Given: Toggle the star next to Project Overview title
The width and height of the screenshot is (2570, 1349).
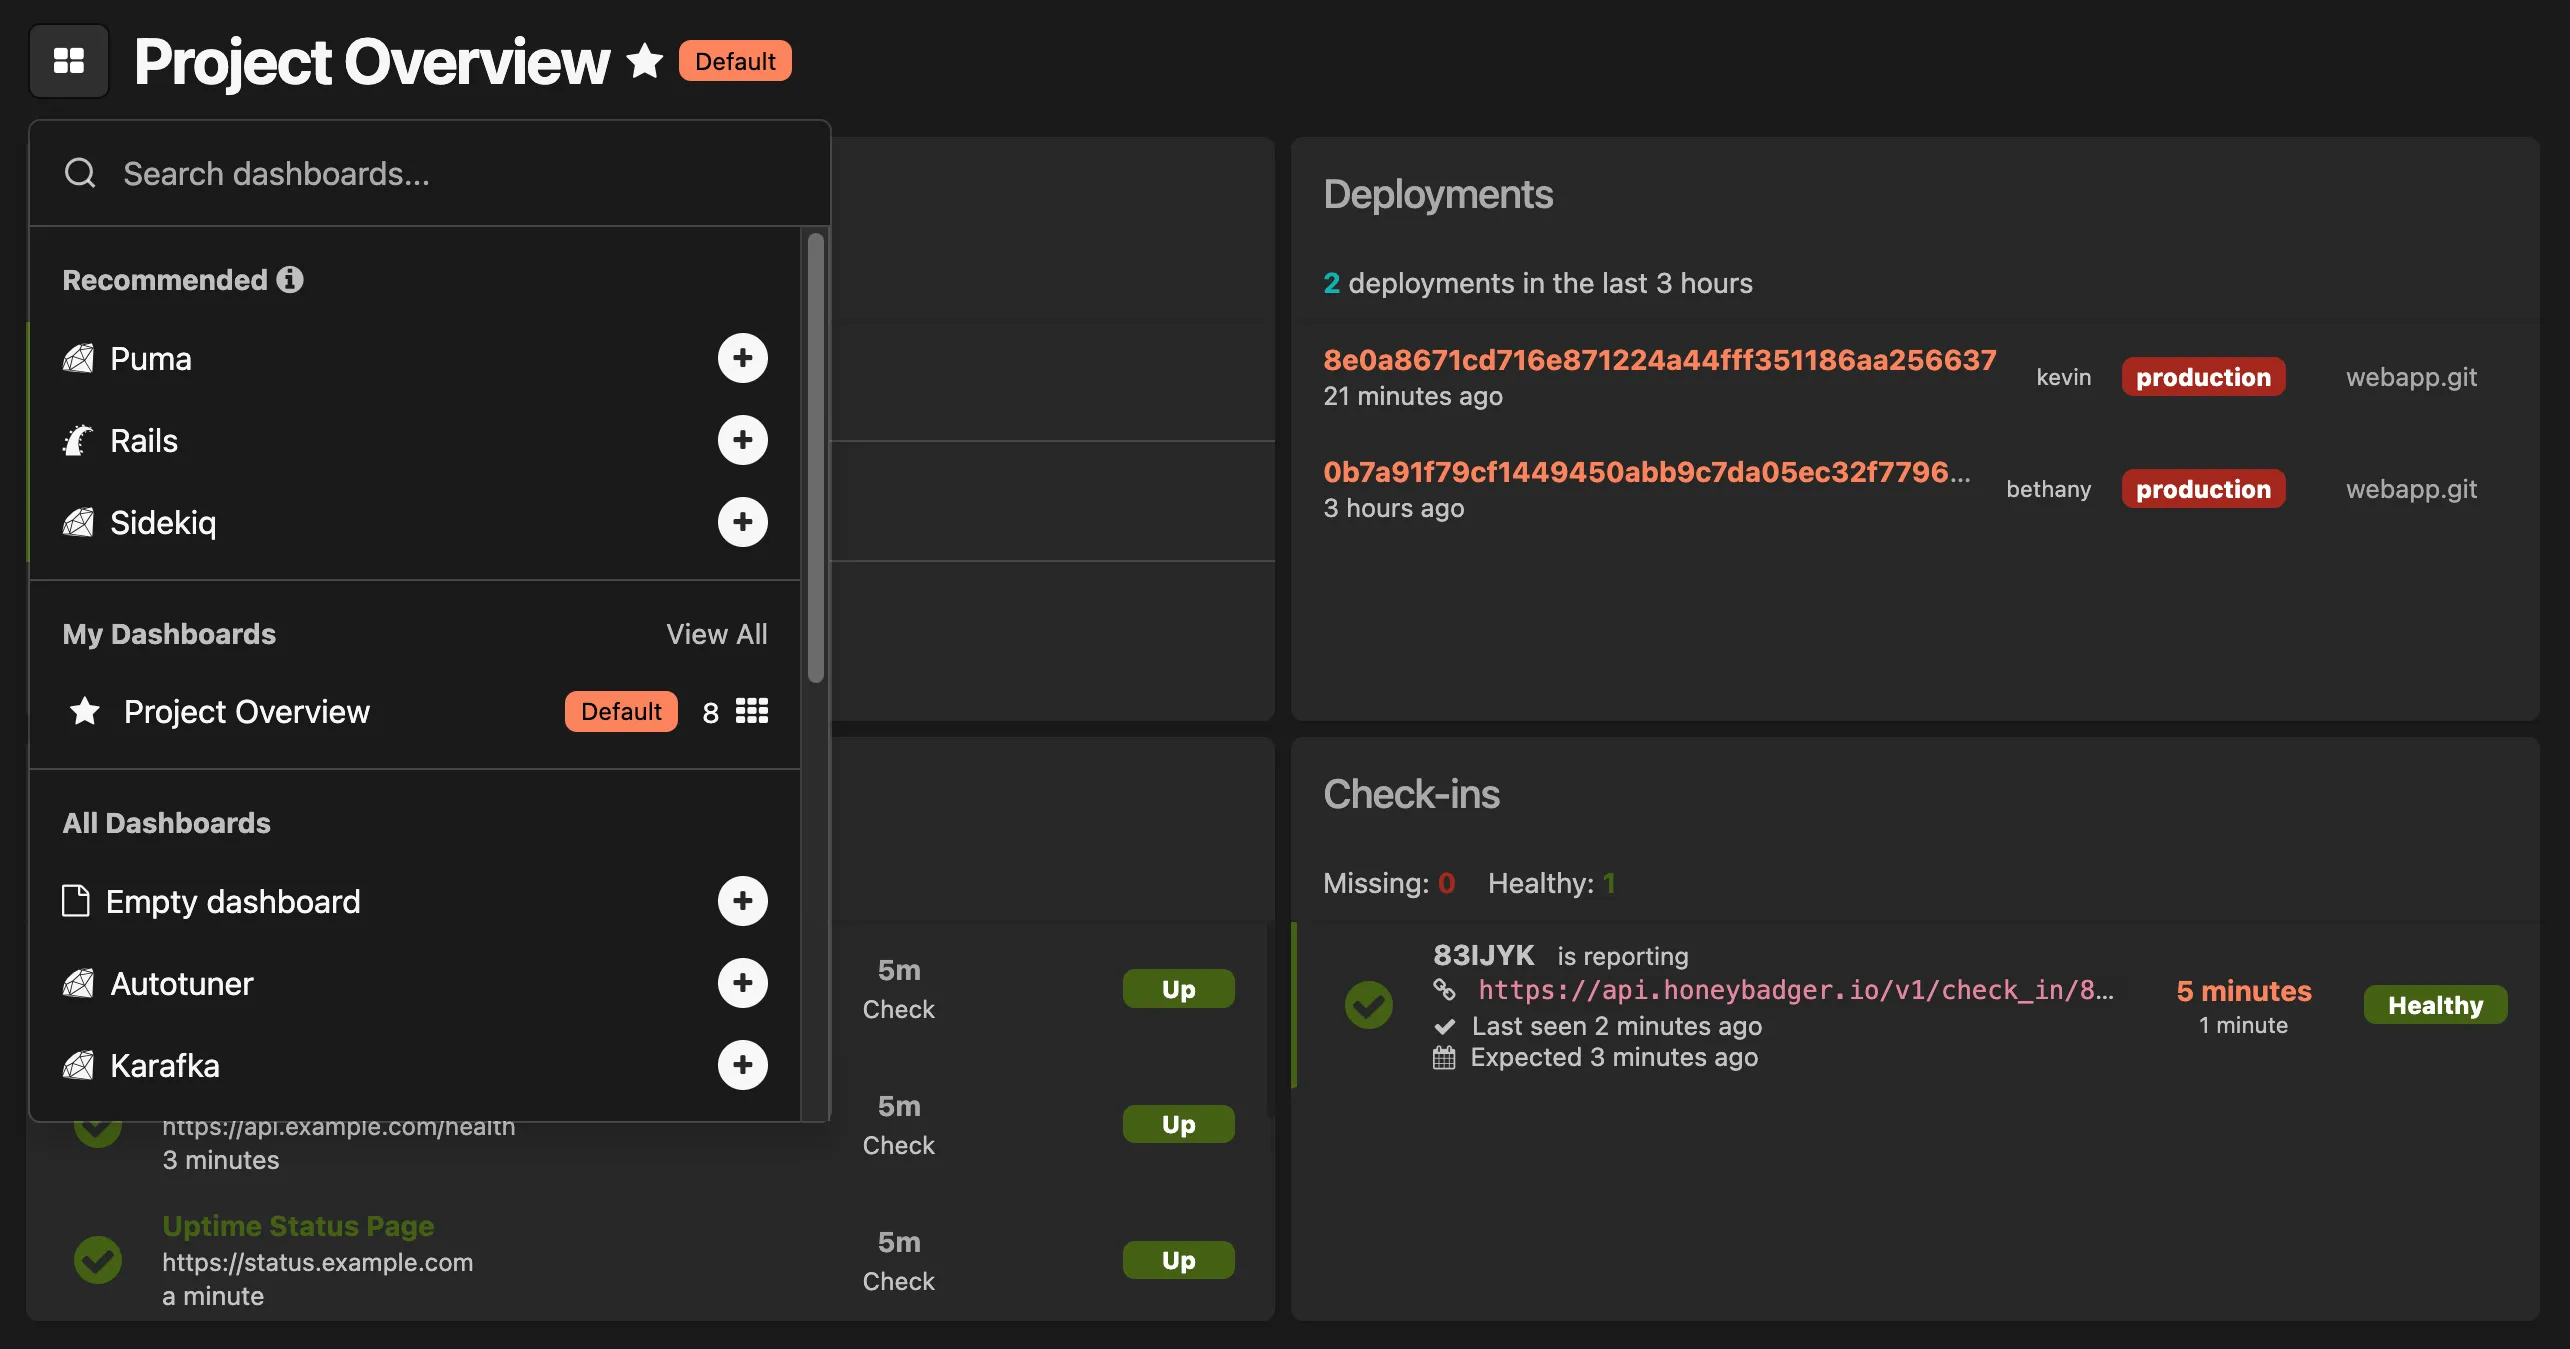Looking at the screenshot, I should click(x=645, y=60).
